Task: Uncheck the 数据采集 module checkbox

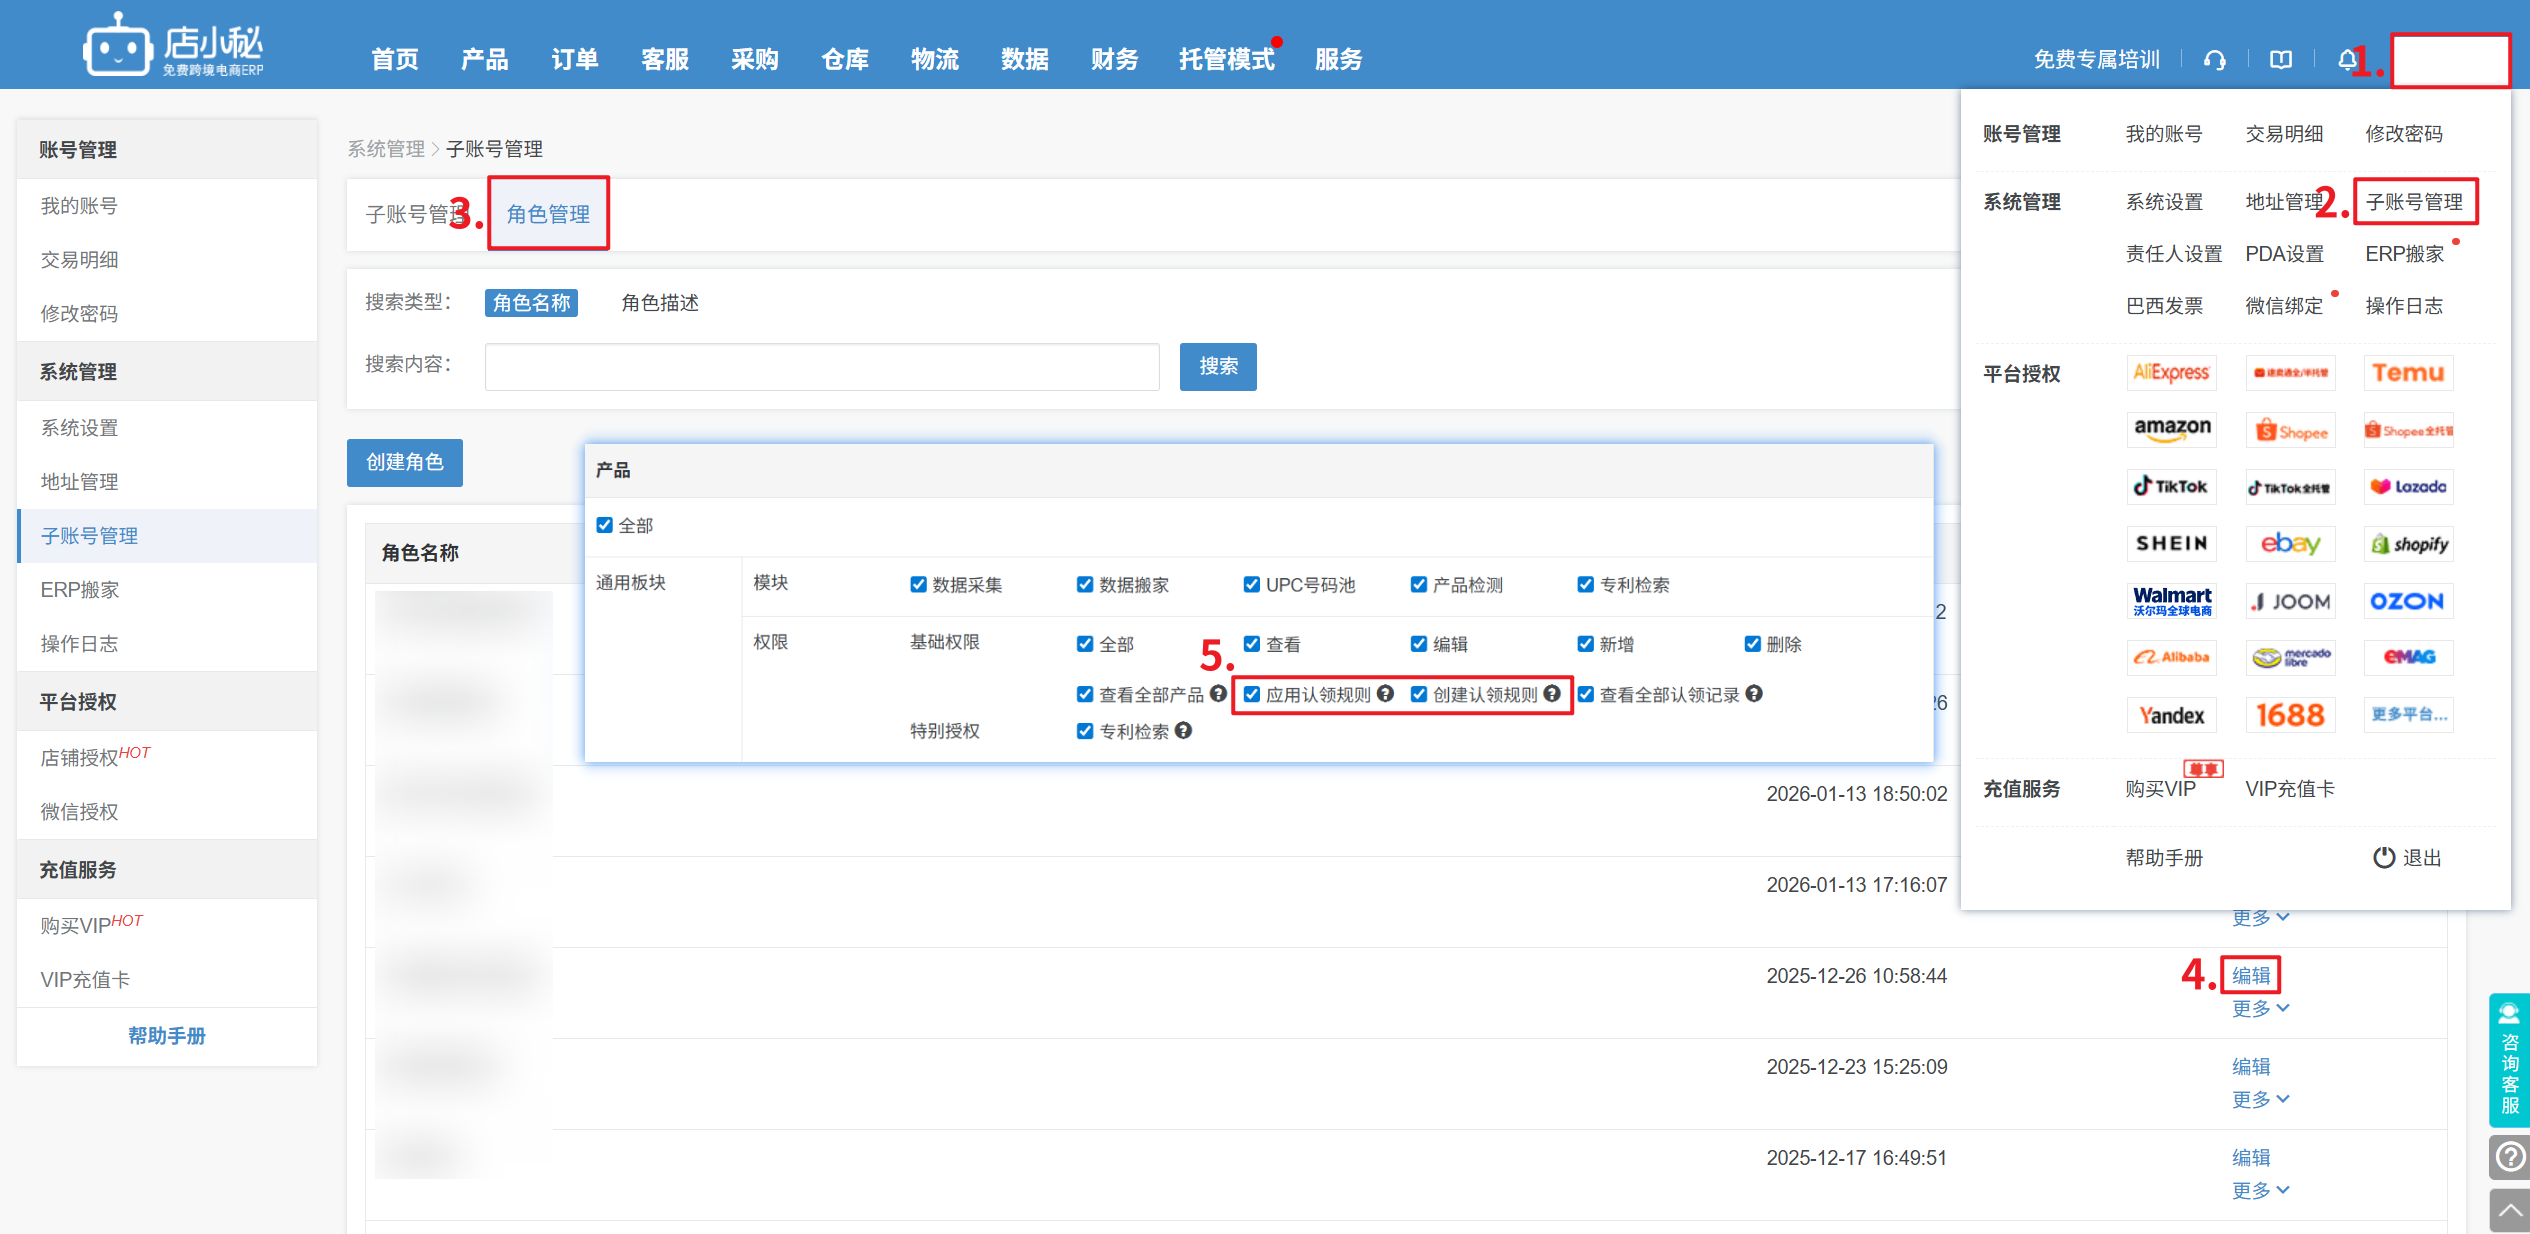Action: tap(918, 584)
